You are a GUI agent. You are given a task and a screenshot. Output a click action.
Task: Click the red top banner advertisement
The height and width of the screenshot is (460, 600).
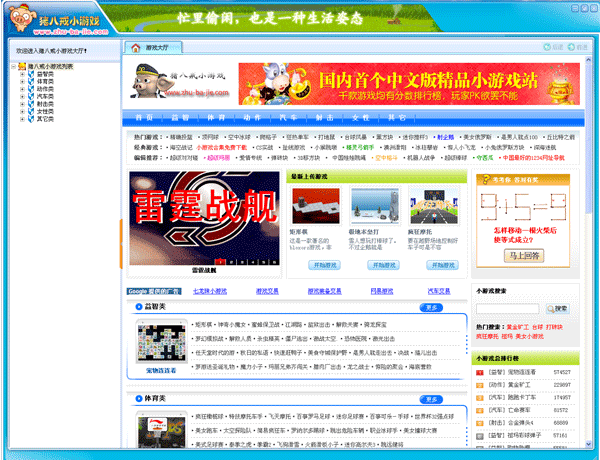pyautogui.click(x=409, y=84)
